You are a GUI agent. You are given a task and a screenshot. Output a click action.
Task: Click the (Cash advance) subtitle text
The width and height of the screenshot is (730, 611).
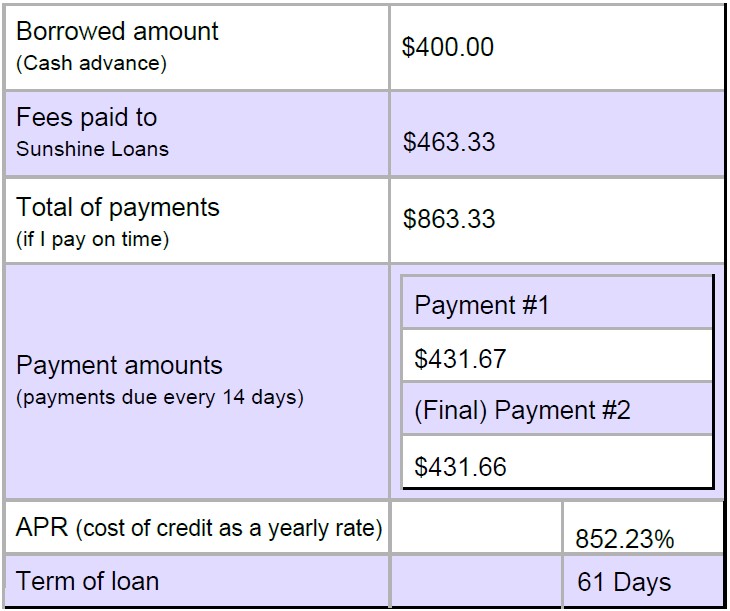(91, 63)
